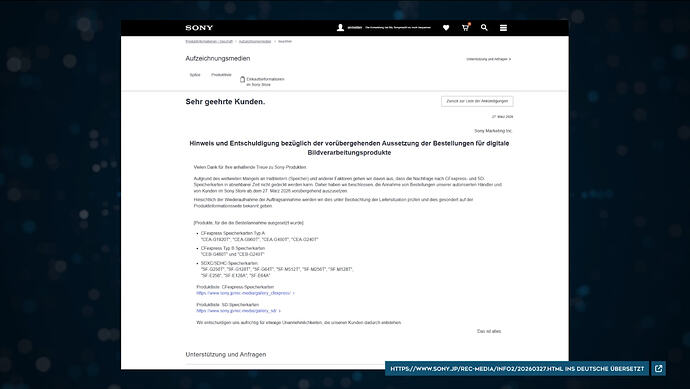Open the wishlist heart icon

click(446, 28)
